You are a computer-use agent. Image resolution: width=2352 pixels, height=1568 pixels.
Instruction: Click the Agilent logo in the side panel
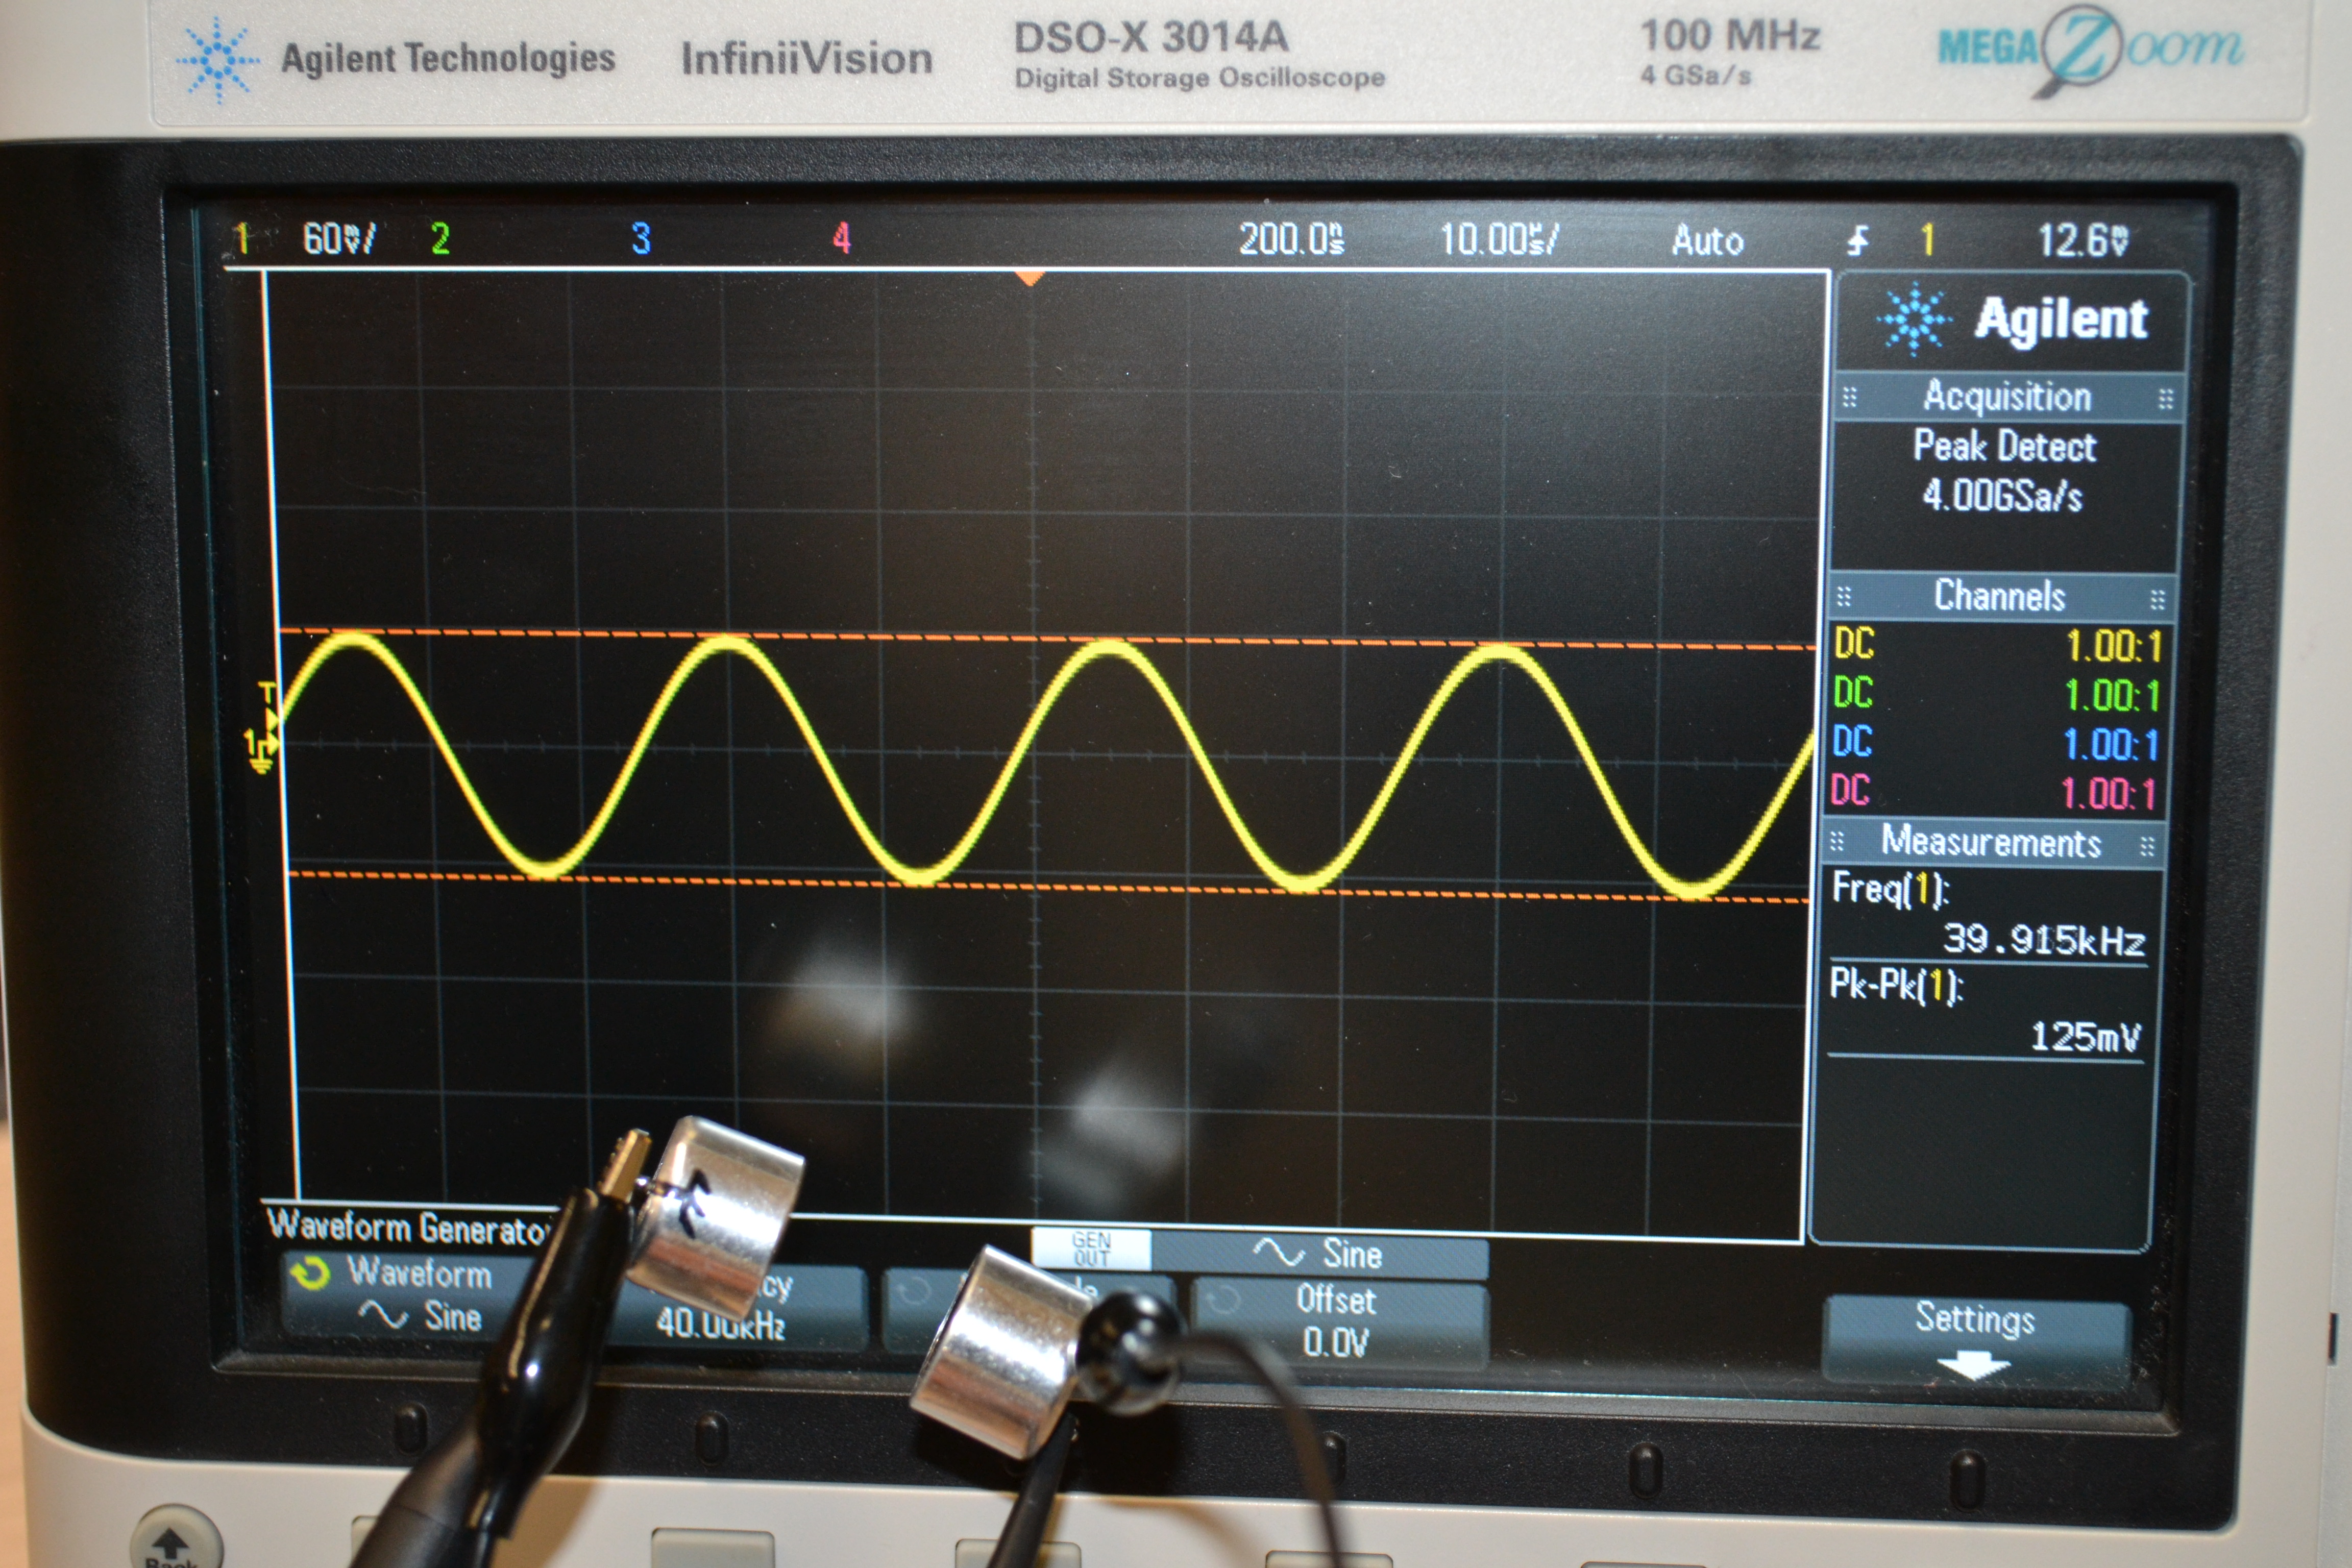click(x=2012, y=320)
